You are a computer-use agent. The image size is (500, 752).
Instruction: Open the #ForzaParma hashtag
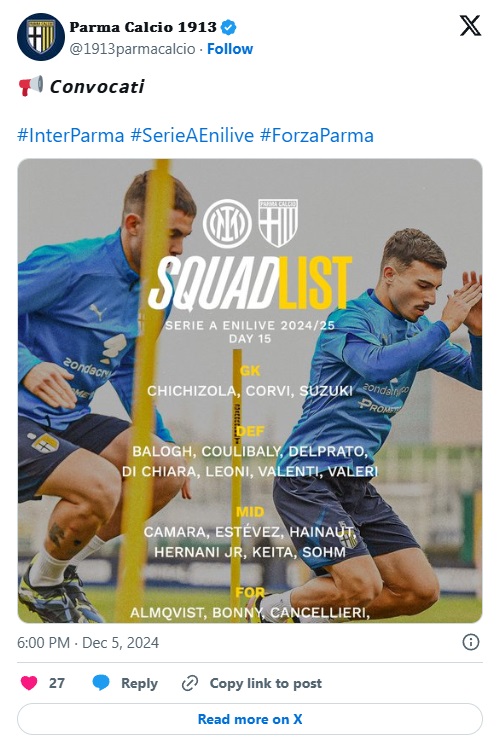pyautogui.click(x=316, y=135)
